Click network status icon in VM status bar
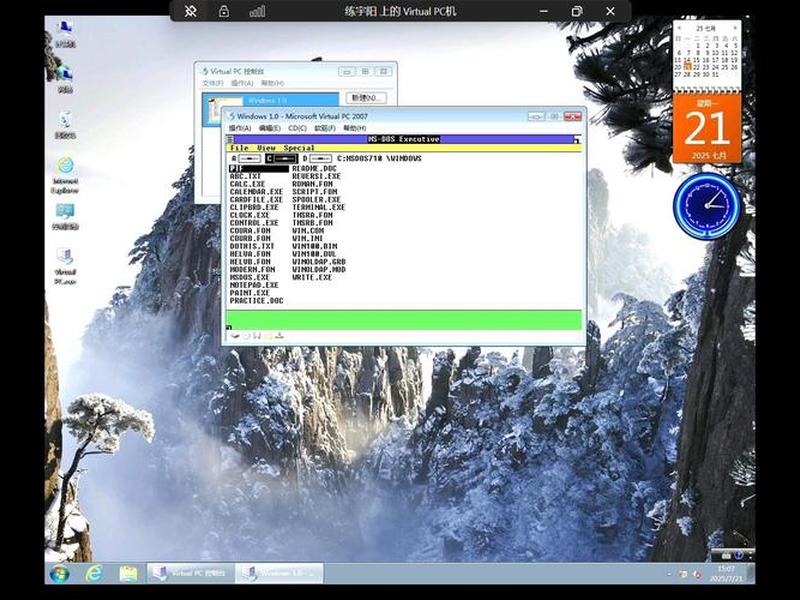800x600 pixels. [x=279, y=336]
